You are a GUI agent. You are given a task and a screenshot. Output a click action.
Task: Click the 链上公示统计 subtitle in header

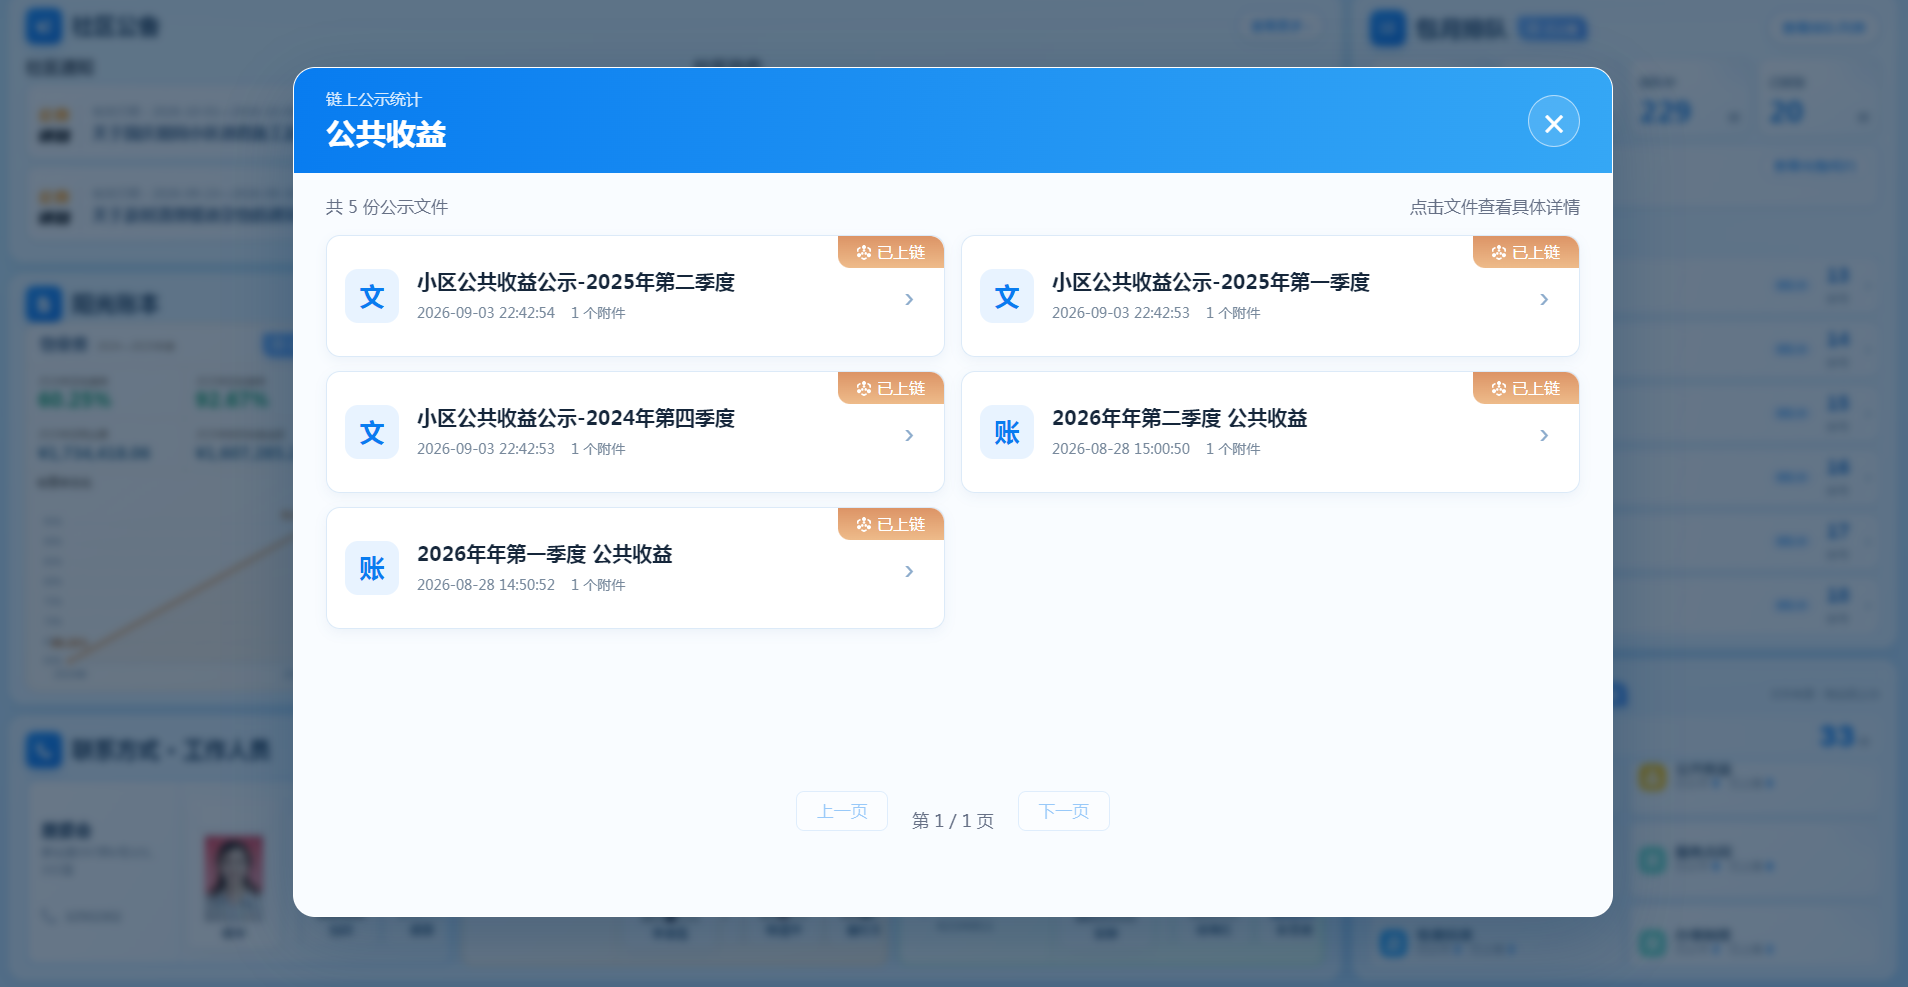pyautogui.click(x=374, y=99)
